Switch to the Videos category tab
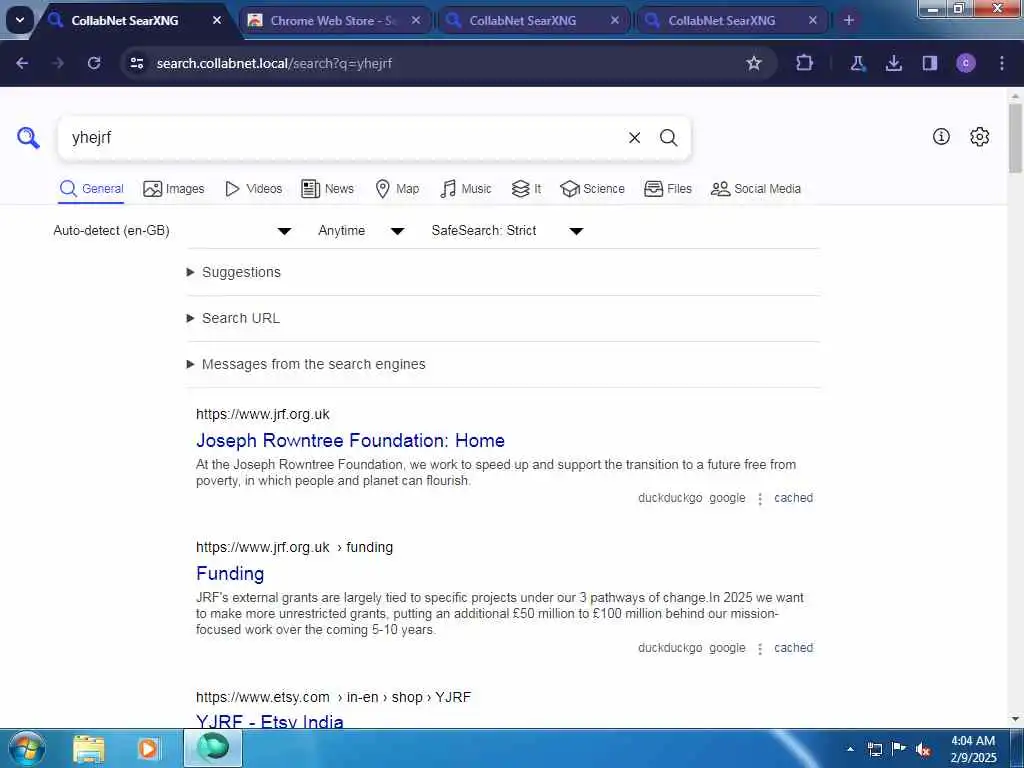The width and height of the screenshot is (1024, 768). (253, 189)
